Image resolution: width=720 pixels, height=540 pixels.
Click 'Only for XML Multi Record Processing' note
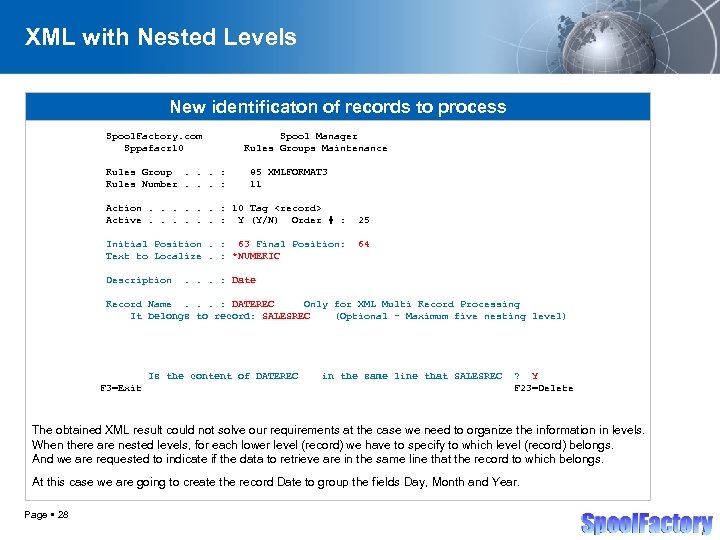coord(411,304)
